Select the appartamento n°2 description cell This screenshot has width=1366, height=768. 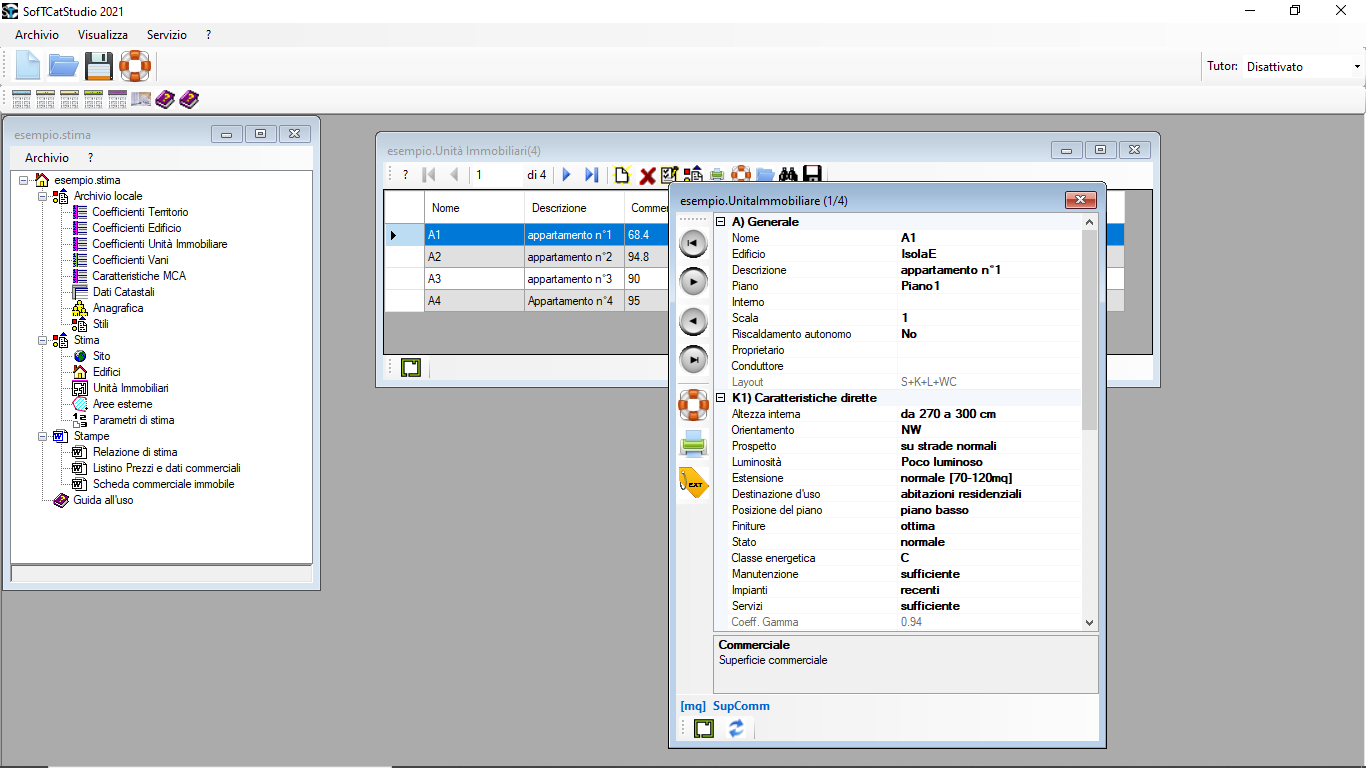574,257
